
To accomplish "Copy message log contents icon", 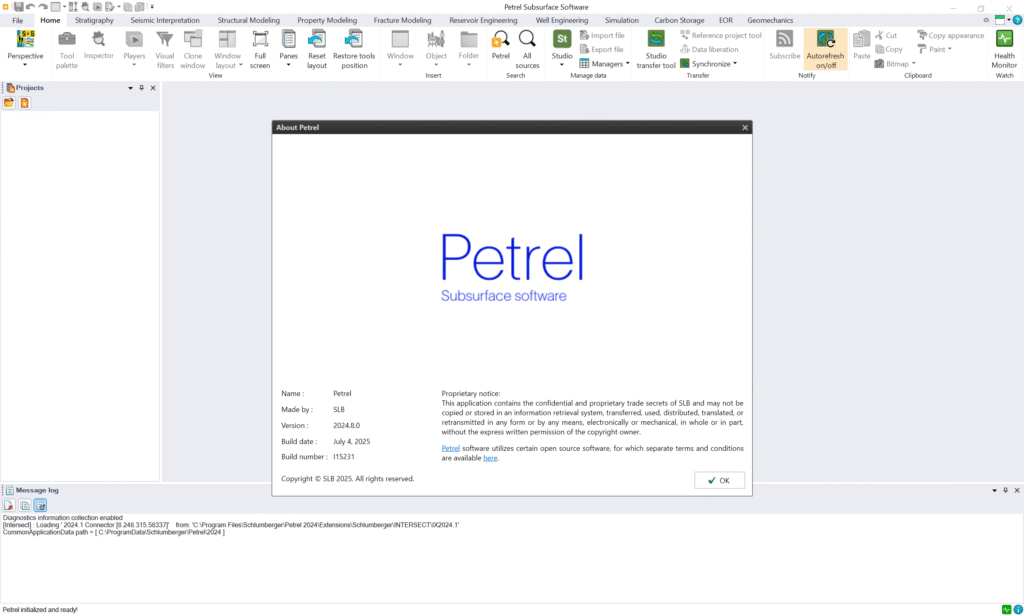I will pyautogui.click(x=25, y=505).
